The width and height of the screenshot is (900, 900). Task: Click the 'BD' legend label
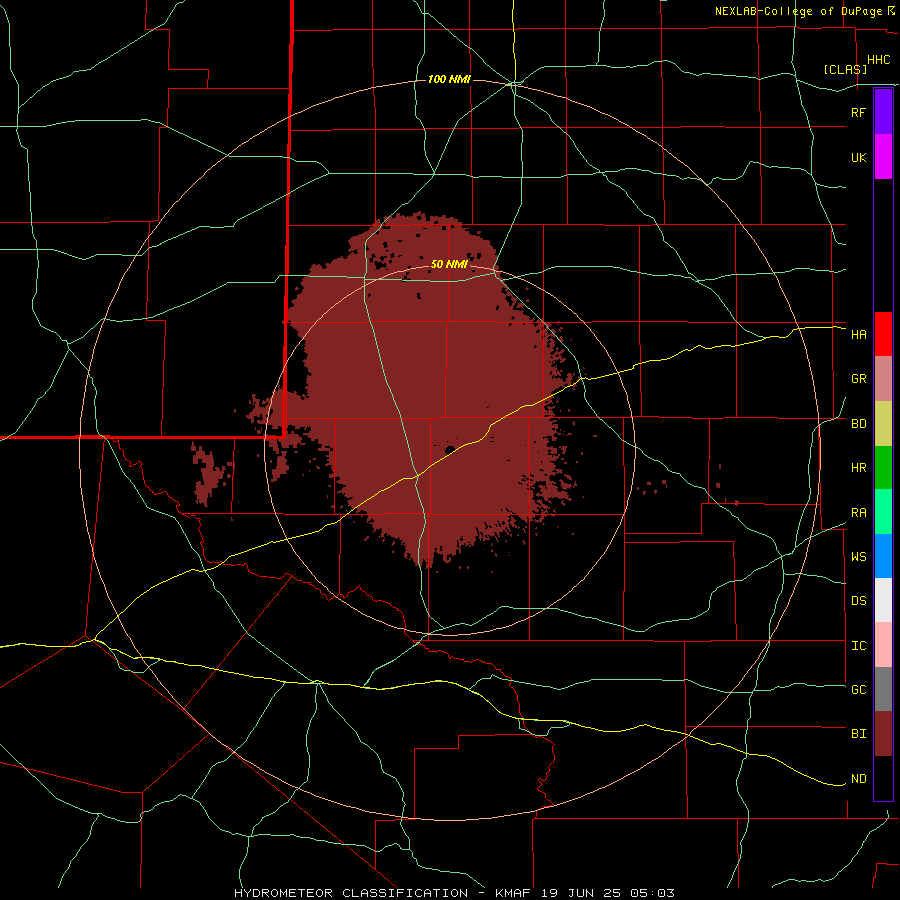(x=858, y=424)
